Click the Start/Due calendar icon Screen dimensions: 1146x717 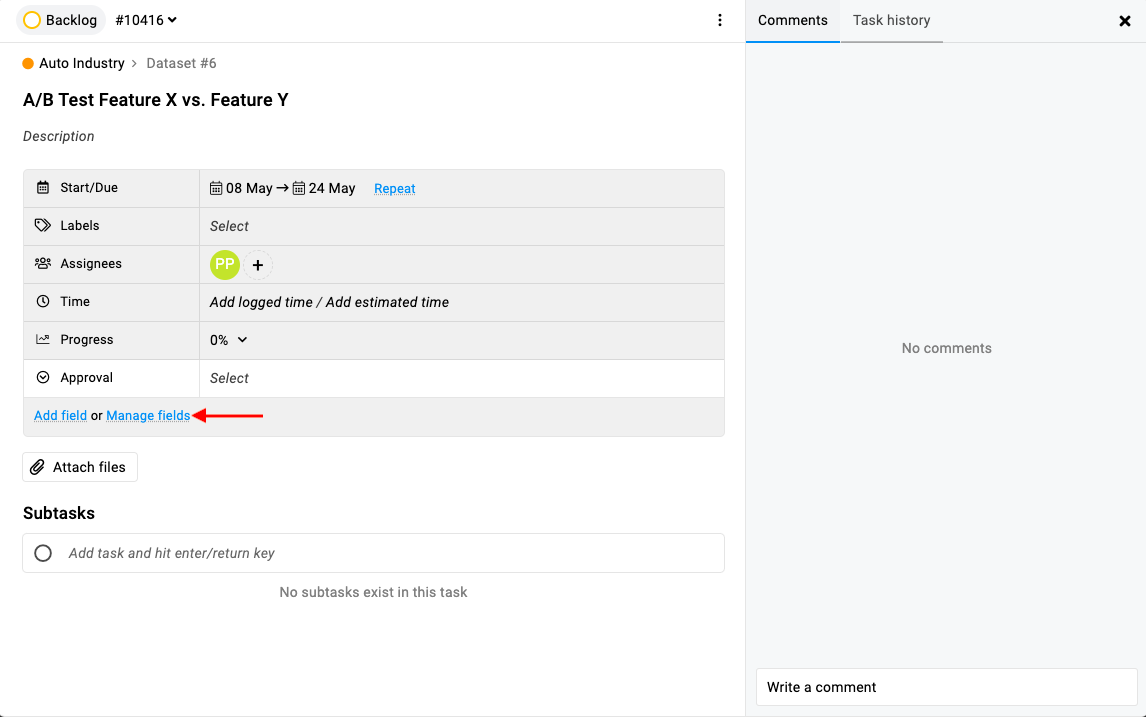pos(43,188)
